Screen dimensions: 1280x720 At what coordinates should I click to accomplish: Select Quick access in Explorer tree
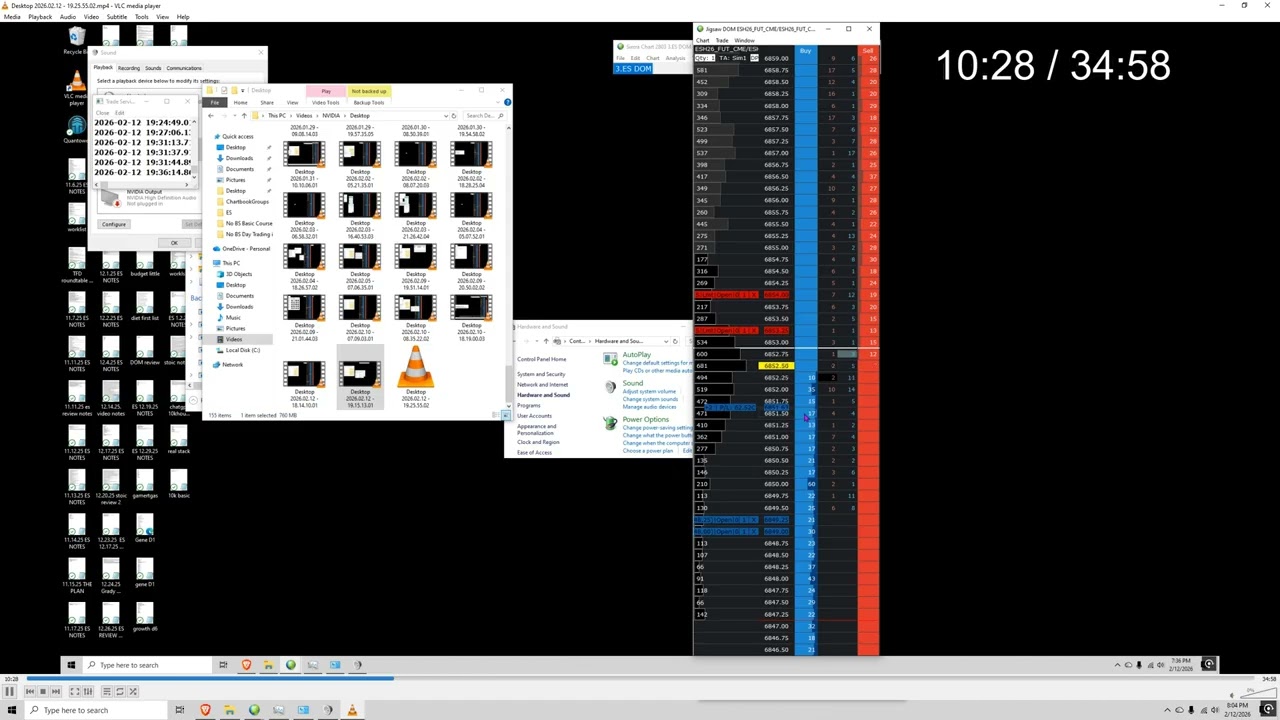(237, 136)
